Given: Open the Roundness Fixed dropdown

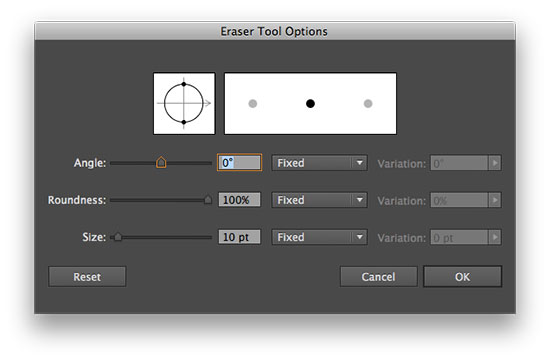Looking at the screenshot, I should click(320, 200).
